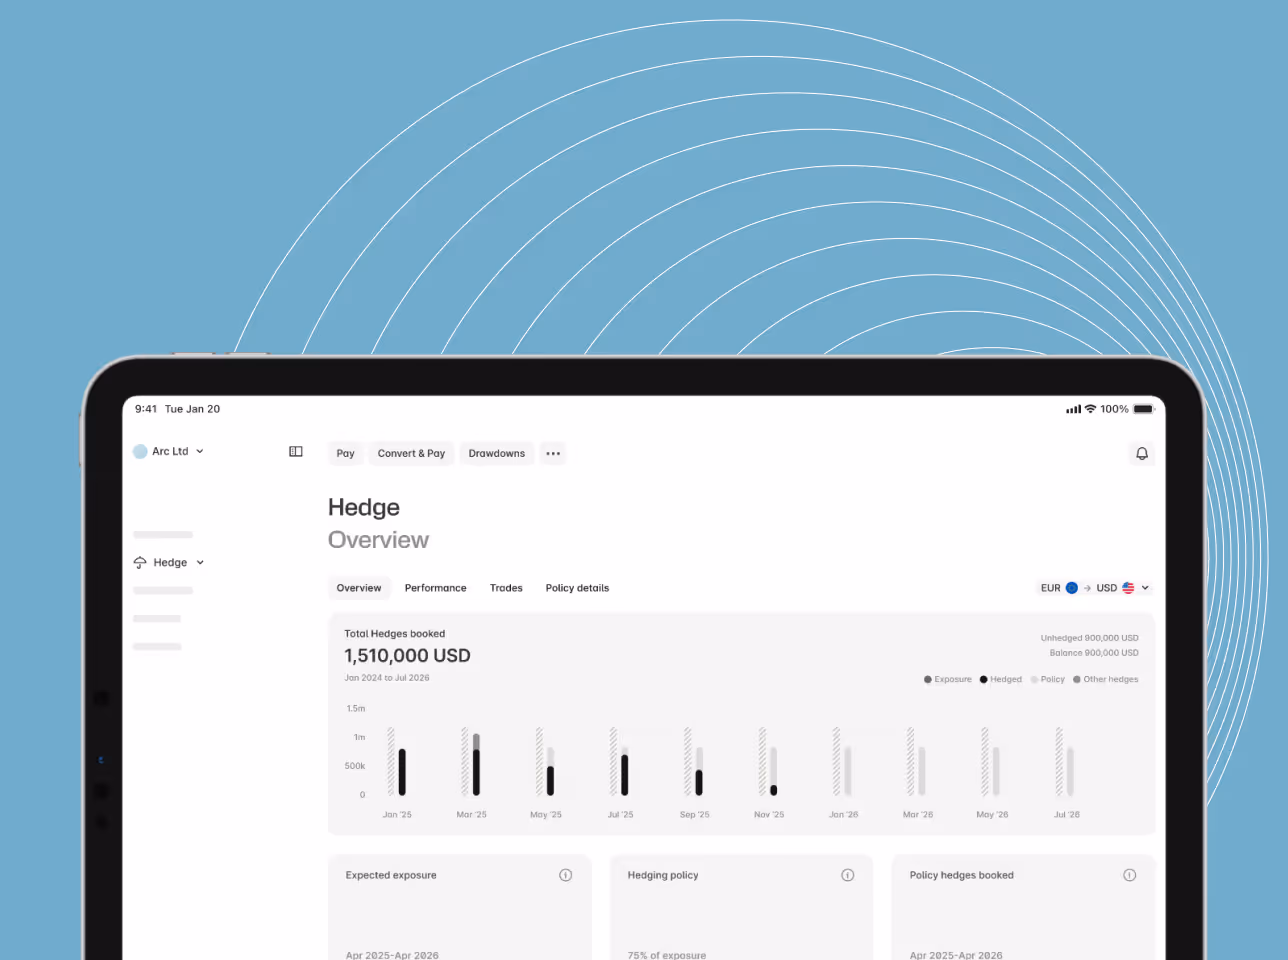Open info icon on Expected exposure card

[566, 876]
